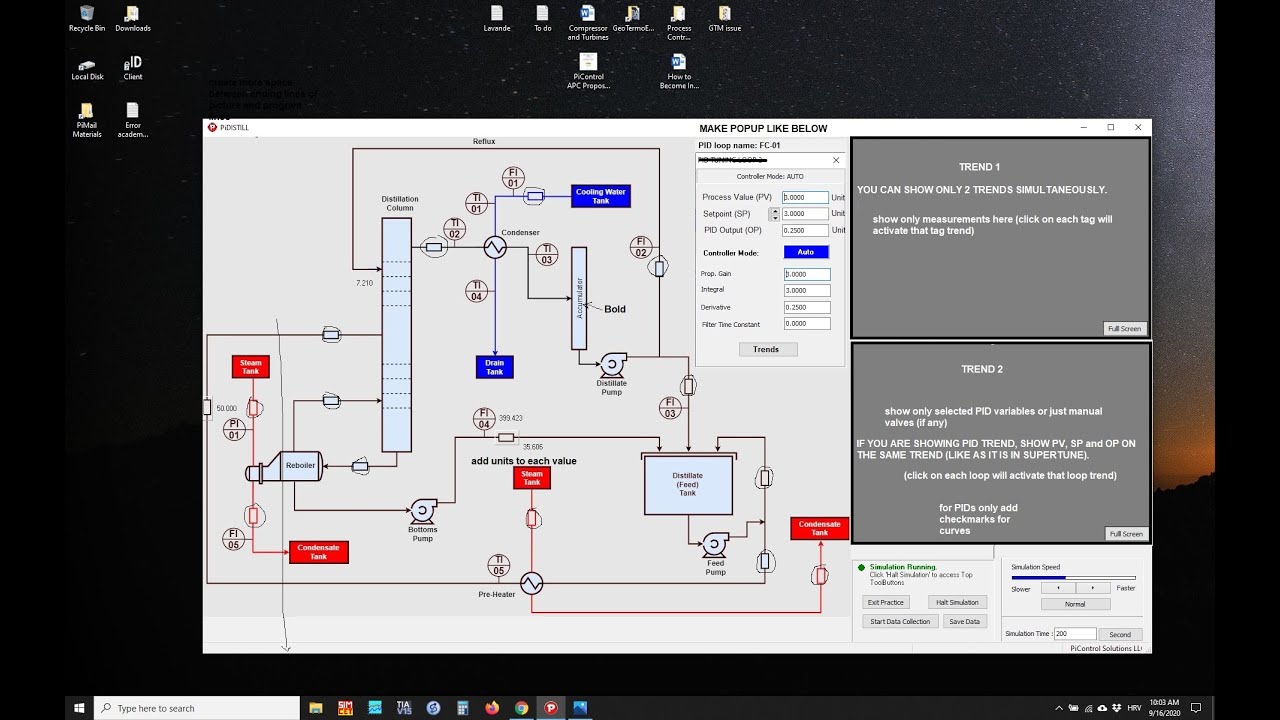Click the TI 04 temperature indicator tag
Image resolution: width=1280 pixels, height=720 pixels.
477,291
